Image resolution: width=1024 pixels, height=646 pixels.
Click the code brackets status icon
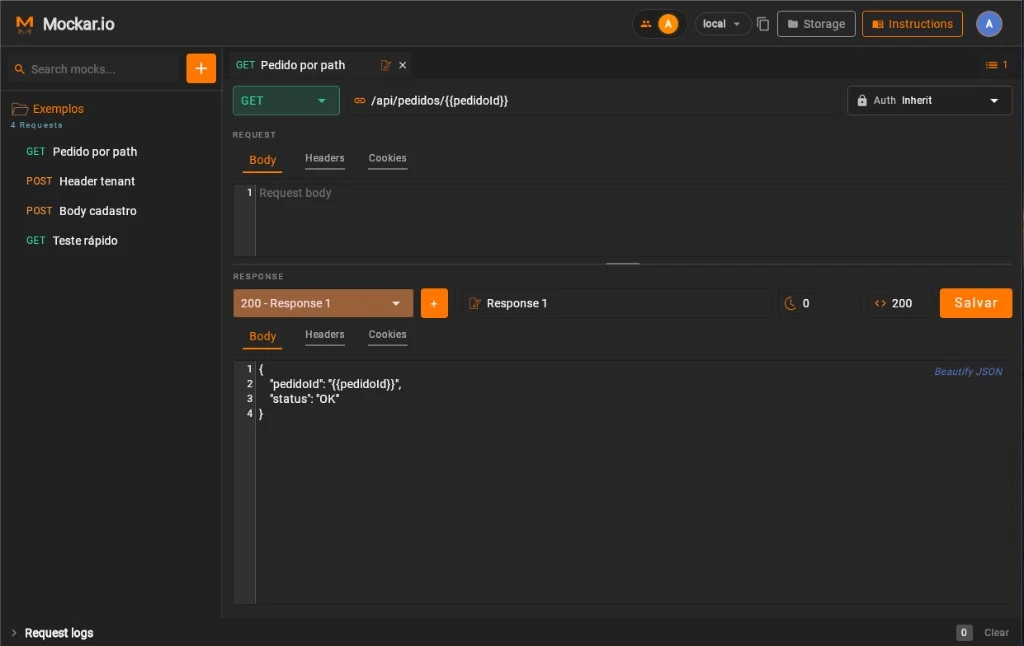[880, 303]
